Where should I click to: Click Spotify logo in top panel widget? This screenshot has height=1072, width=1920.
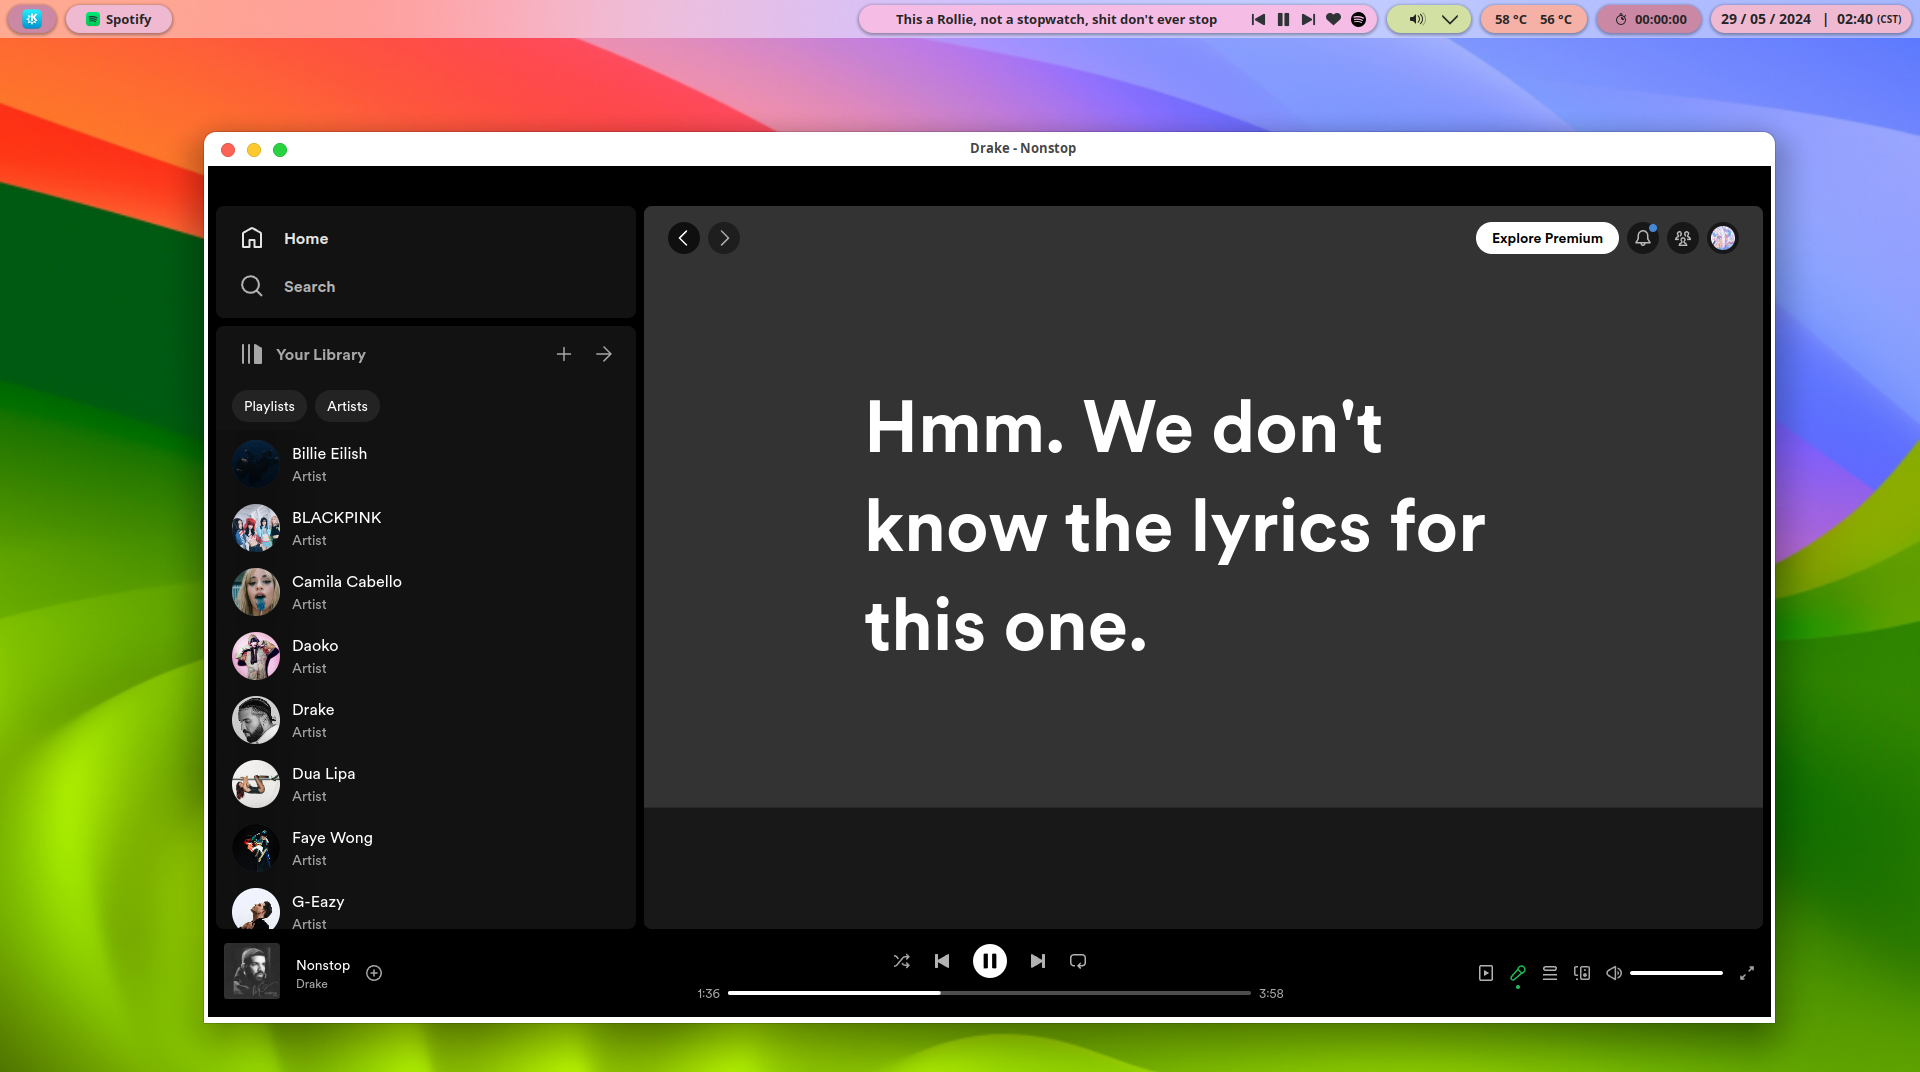[x=1358, y=19]
